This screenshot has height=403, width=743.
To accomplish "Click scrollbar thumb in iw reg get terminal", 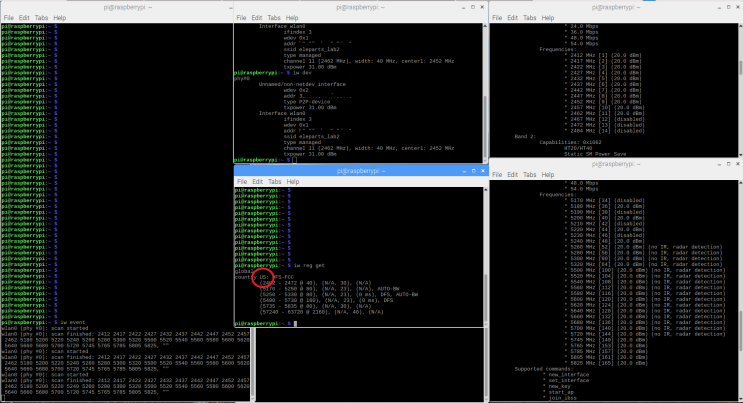I will pyautogui.click(x=485, y=297).
